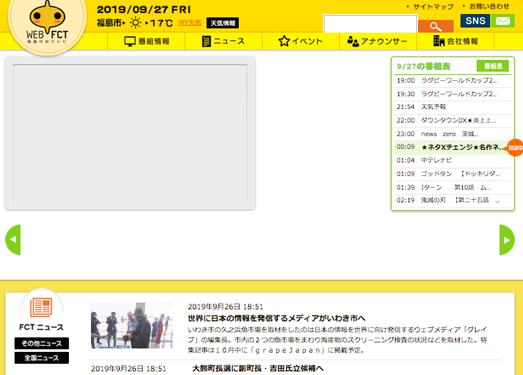Open the イベント menu
This screenshot has width=523, height=375.
301,41
